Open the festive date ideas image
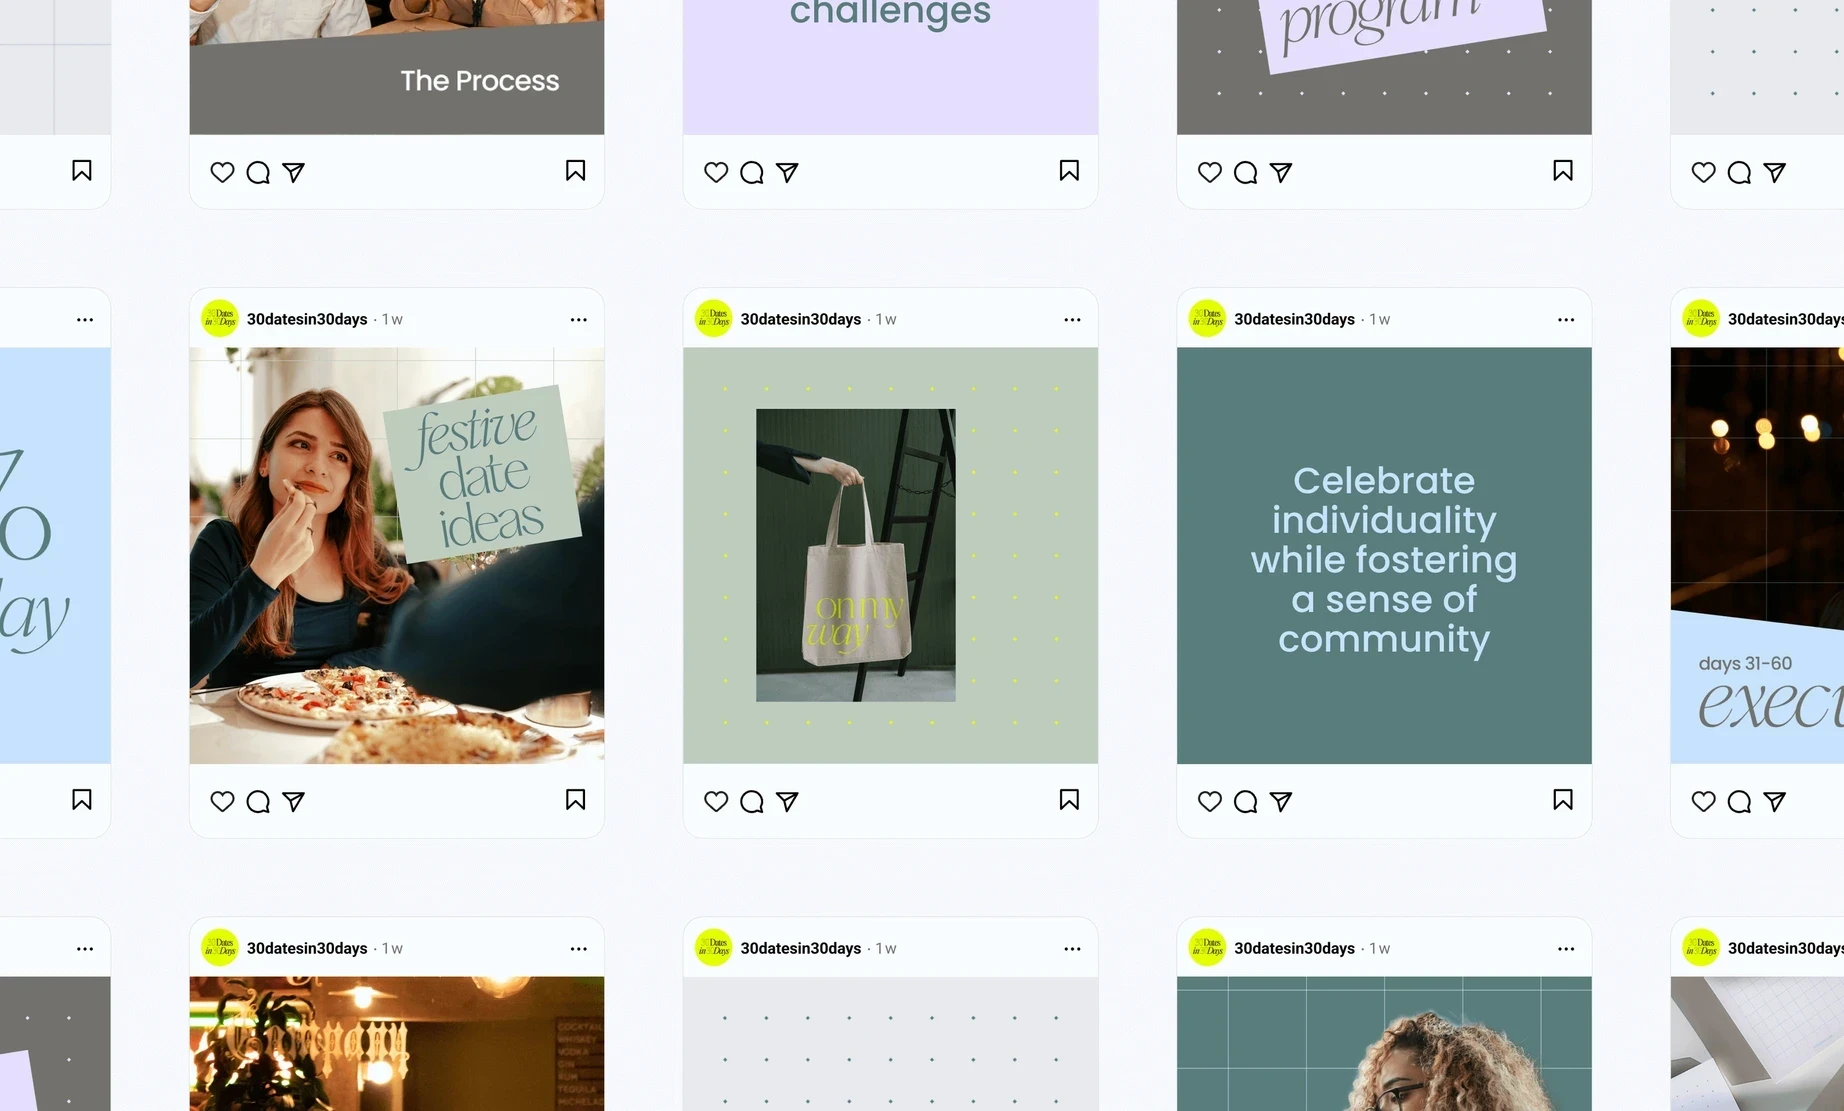 397,555
